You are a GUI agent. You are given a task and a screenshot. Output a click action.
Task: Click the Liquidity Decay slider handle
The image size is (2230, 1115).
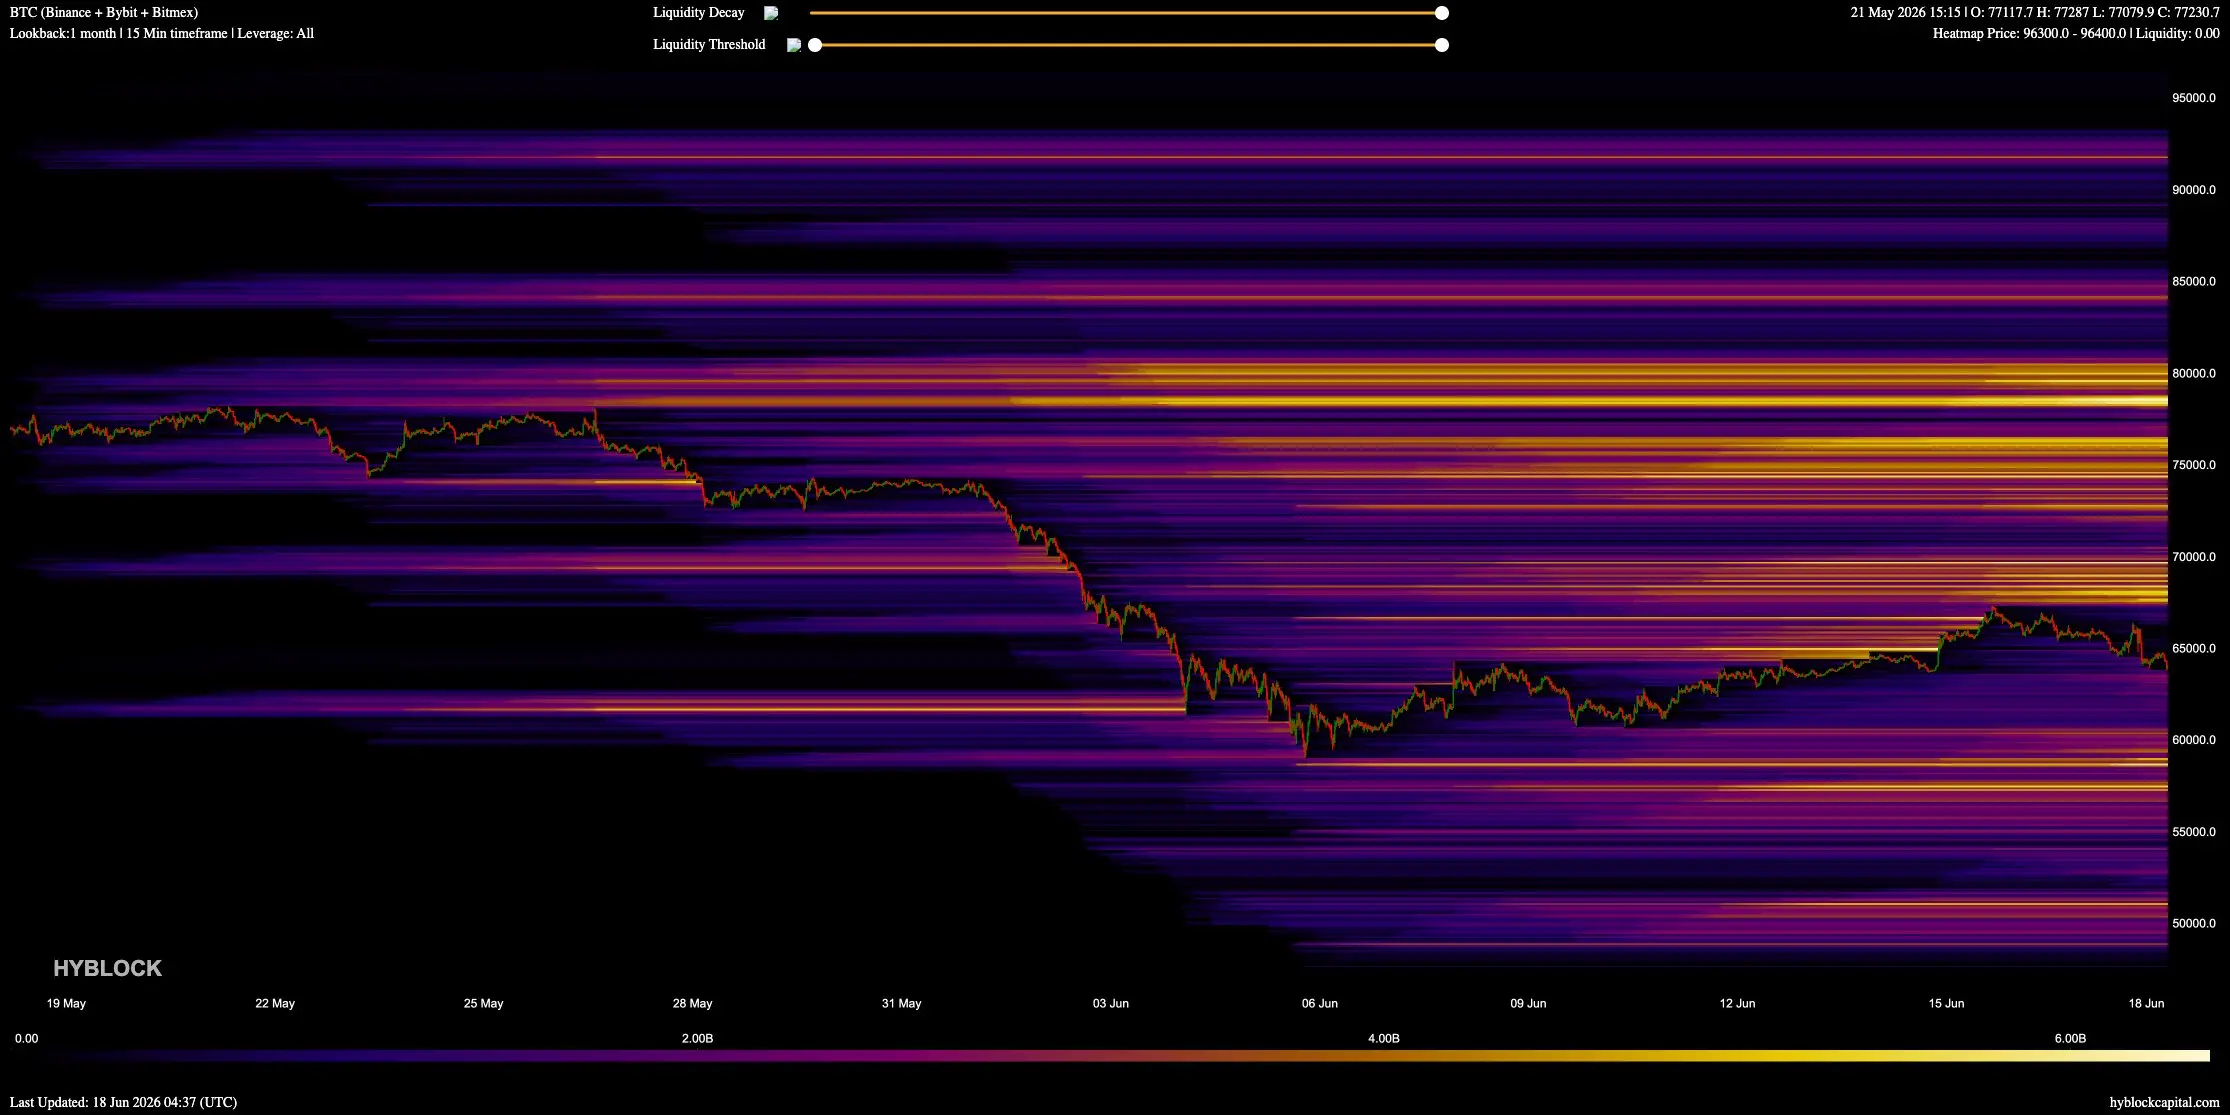[1441, 13]
